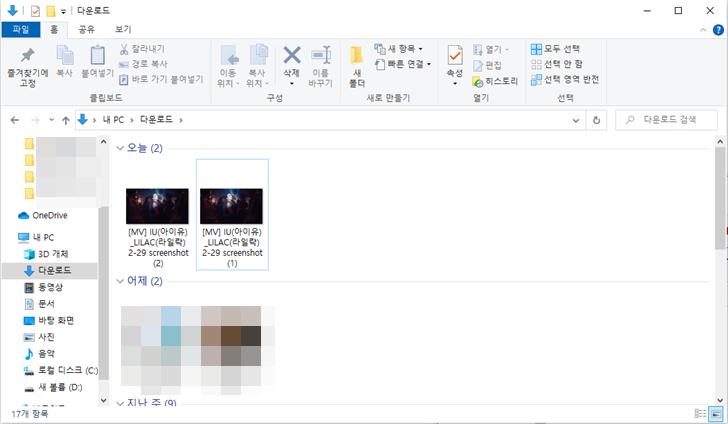The image size is (728, 424).
Task: Open 새 항목 (New item) dropdown
Action: (x=399, y=49)
